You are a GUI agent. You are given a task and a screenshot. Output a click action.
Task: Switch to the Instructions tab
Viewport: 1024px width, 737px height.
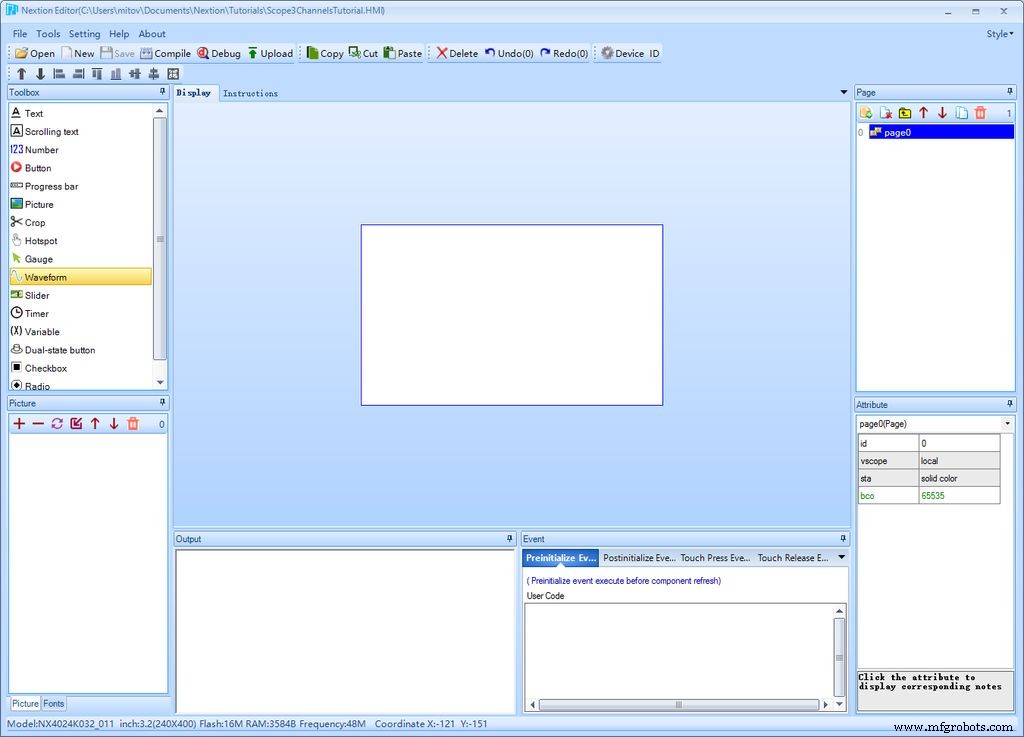click(x=250, y=93)
